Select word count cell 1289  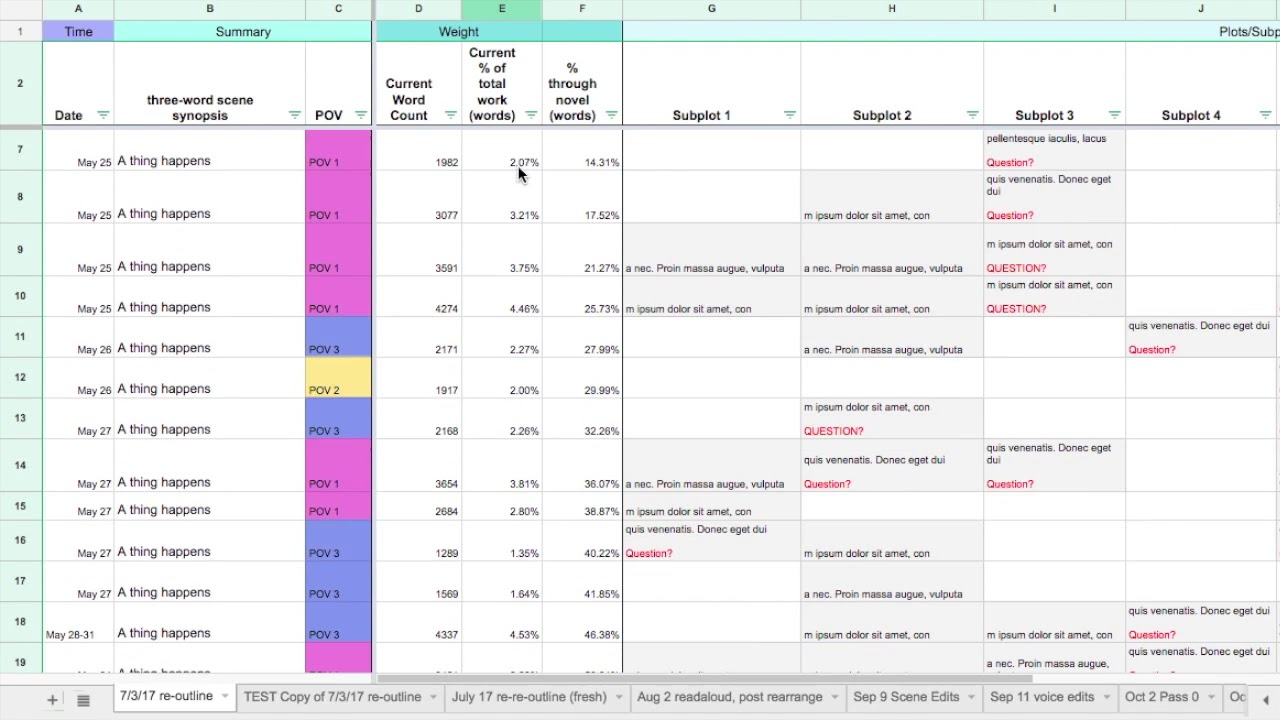(x=418, y=540)
